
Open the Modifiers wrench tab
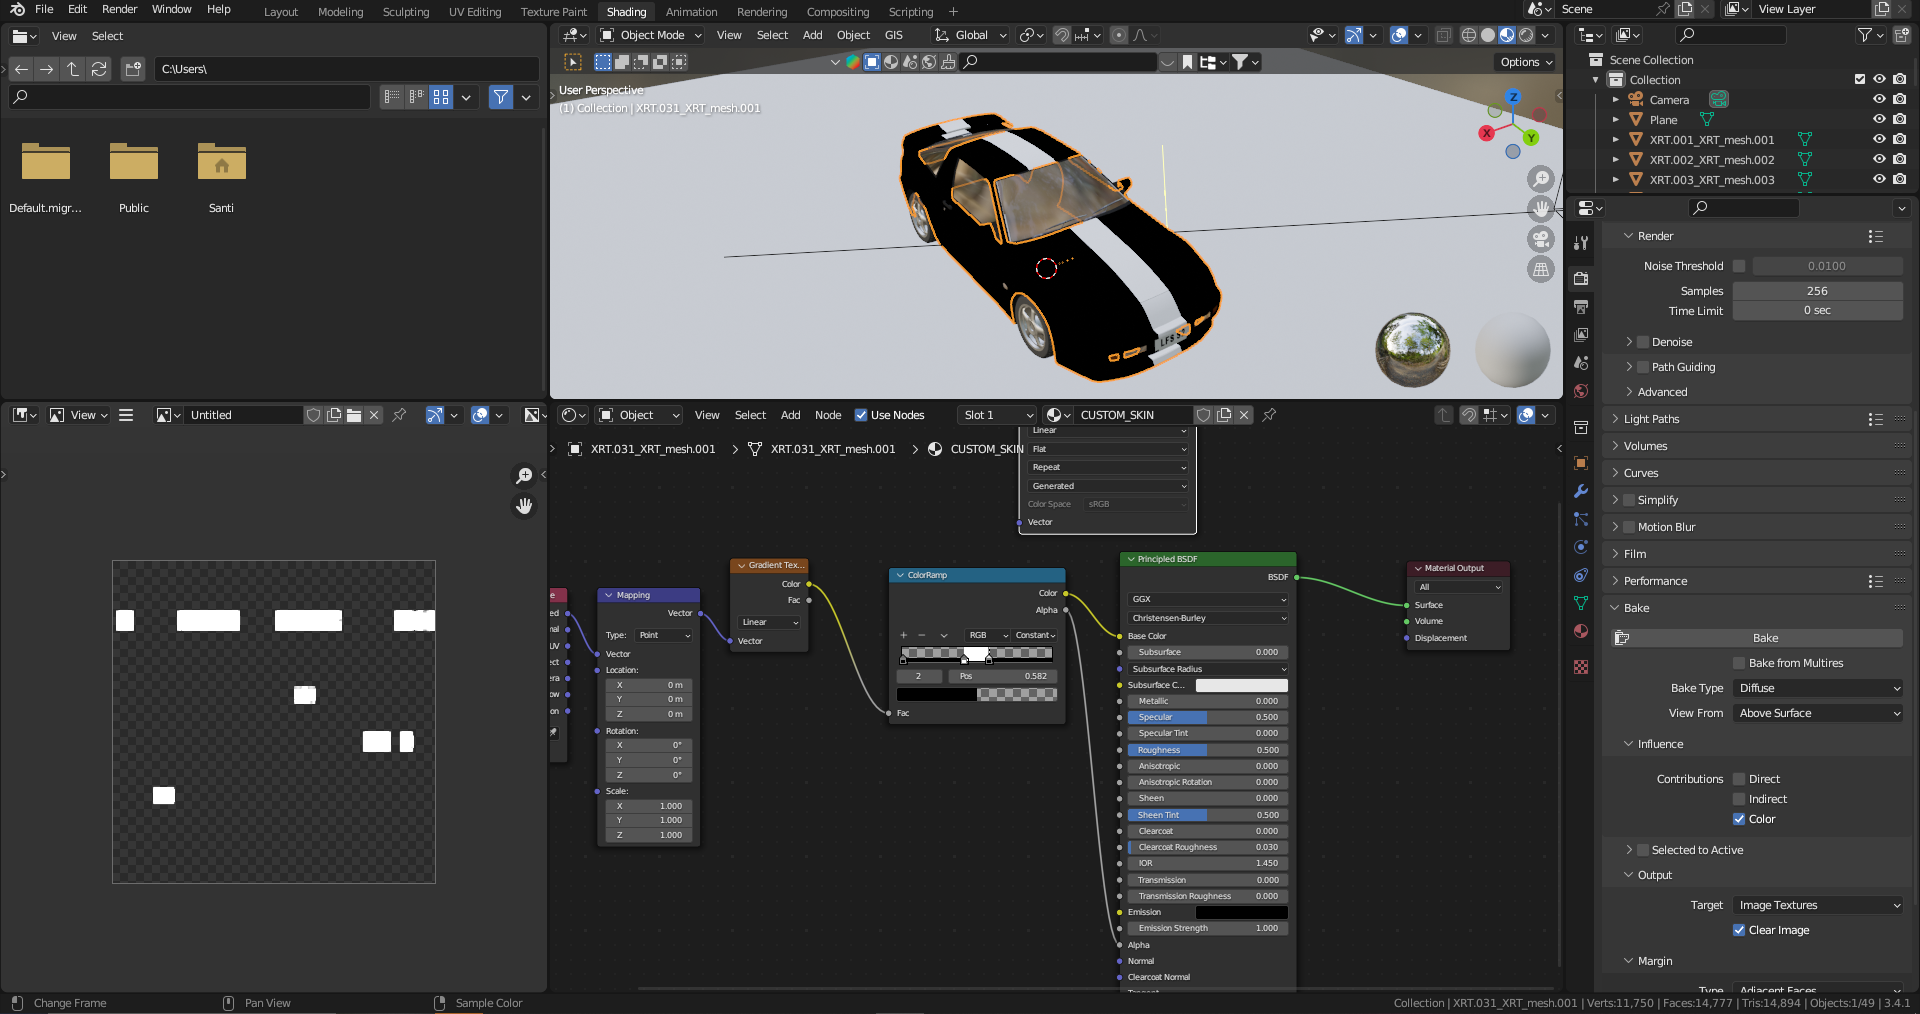(x=1581, y=491)
